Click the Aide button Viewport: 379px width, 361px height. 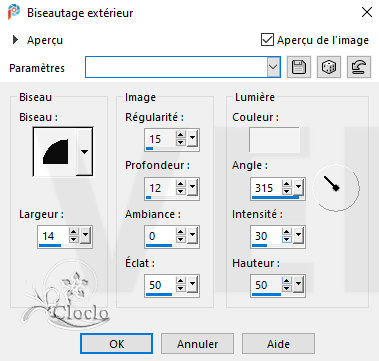tap(278, 344)
